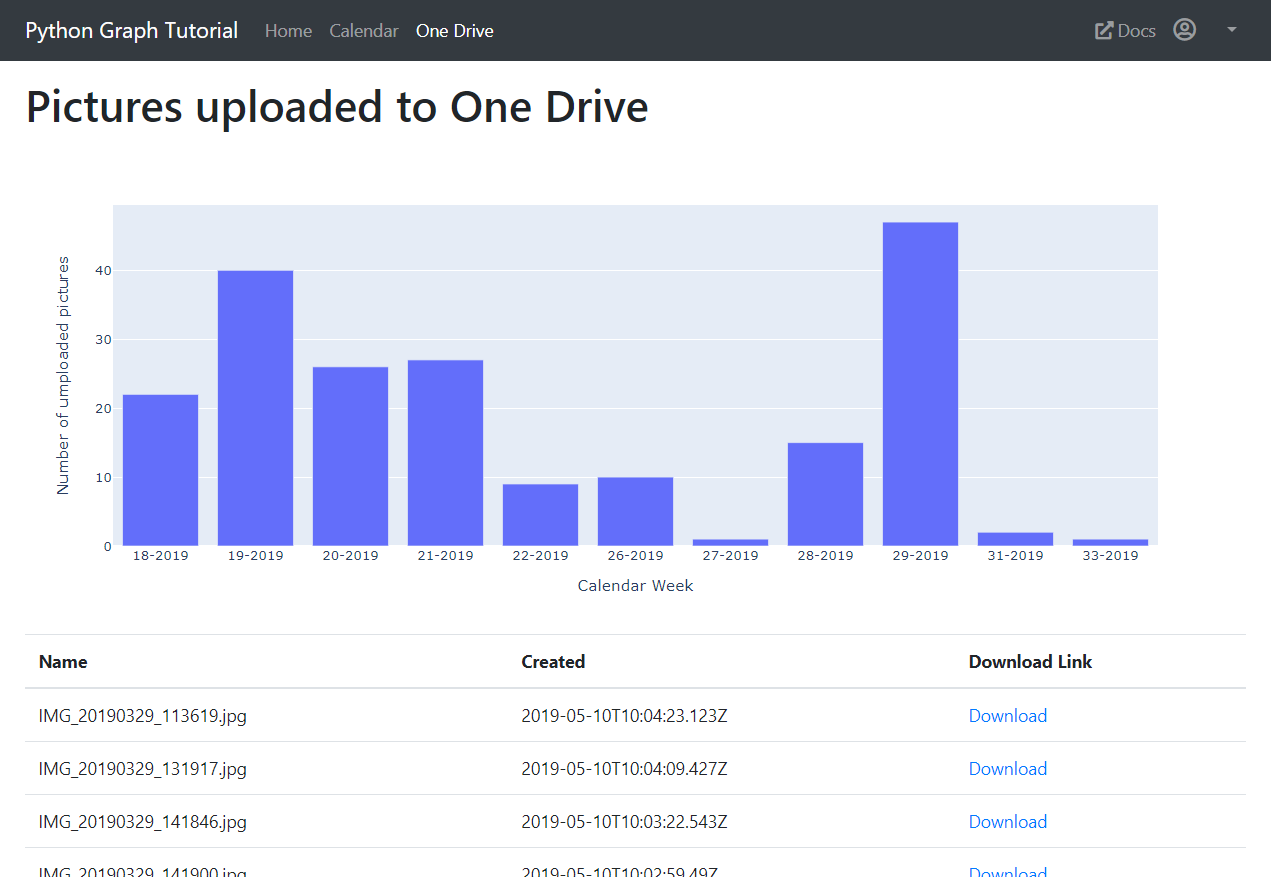Click the 29-2019 bar in the chart
Screen dimensions: 1271x877
[x=920, y=384]
